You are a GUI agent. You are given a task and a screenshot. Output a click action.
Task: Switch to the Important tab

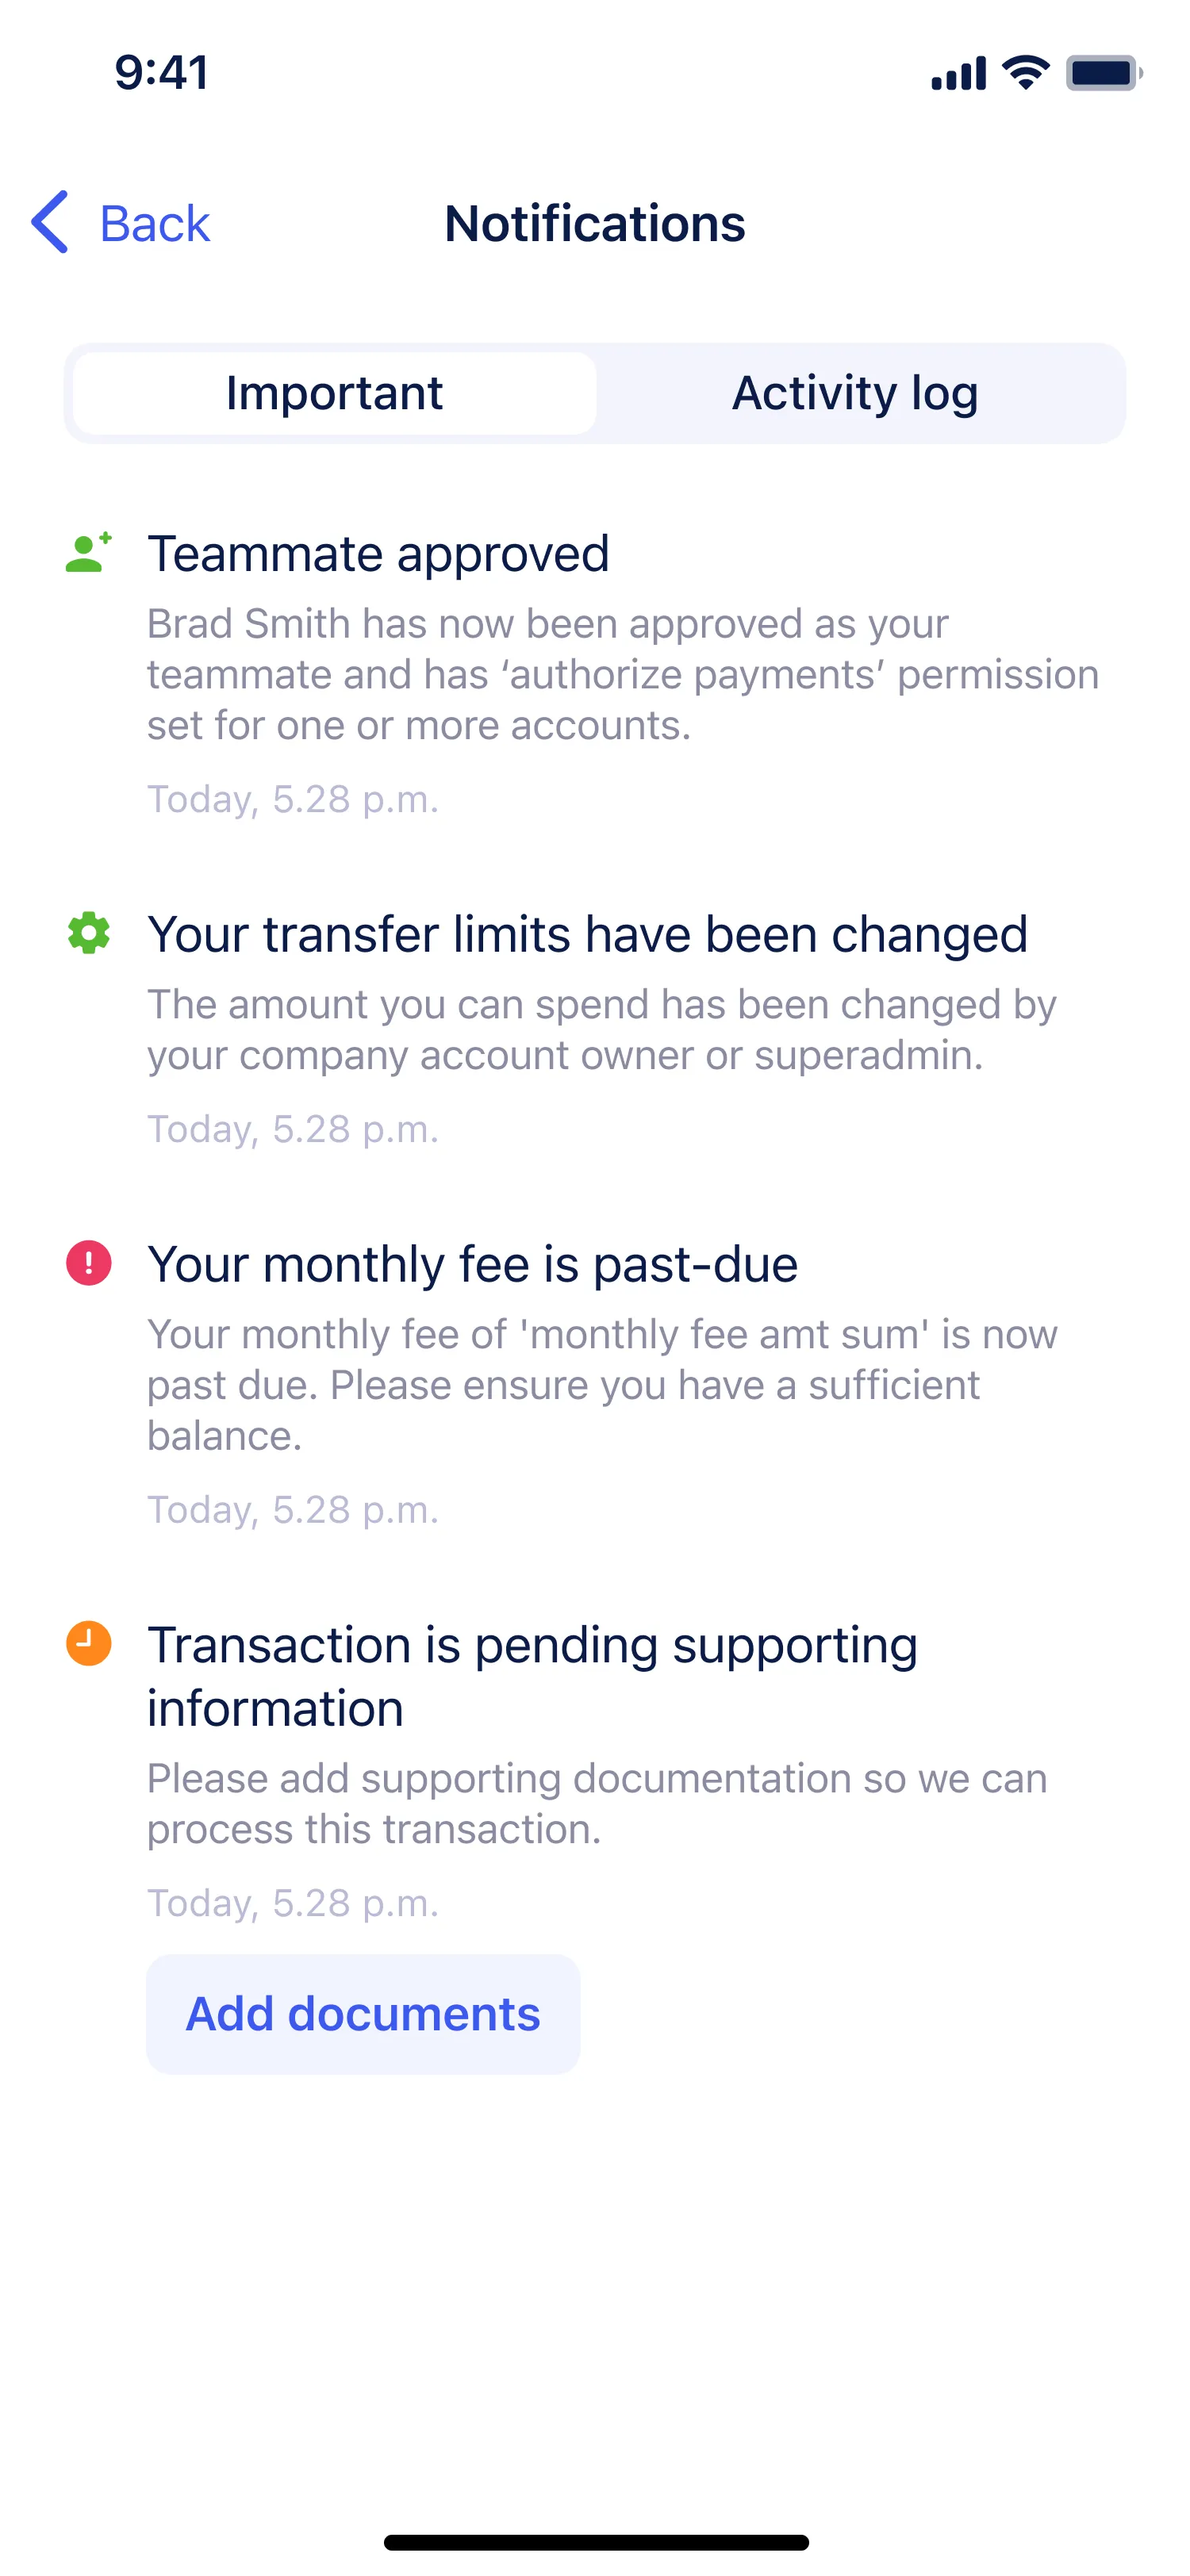pos(335,393)
